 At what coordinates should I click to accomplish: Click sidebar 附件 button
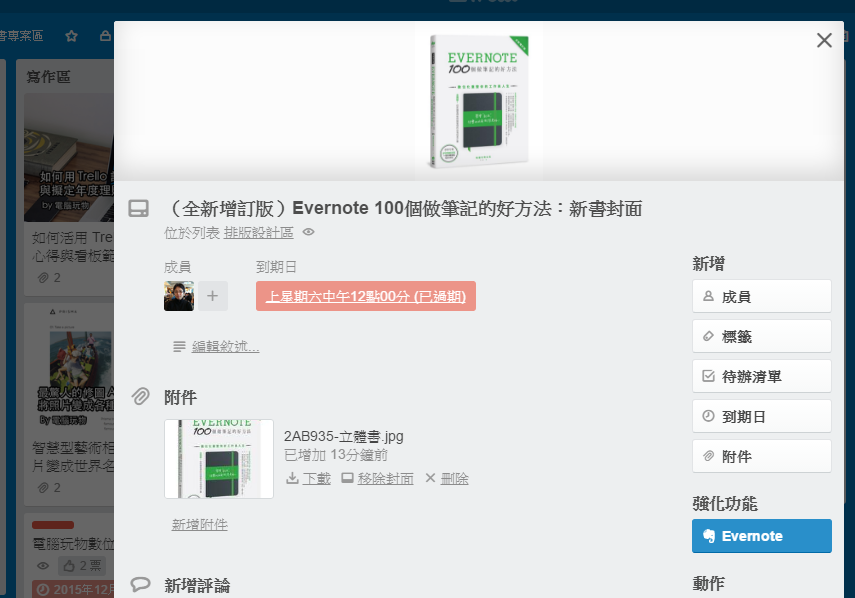point(762,456)
